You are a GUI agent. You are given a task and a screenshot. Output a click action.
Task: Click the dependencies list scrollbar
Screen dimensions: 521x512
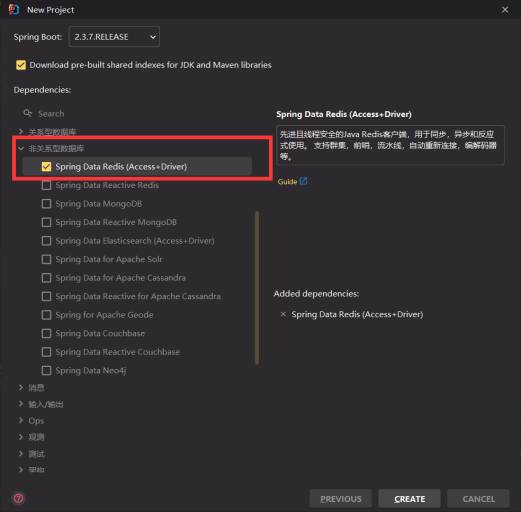257,288
